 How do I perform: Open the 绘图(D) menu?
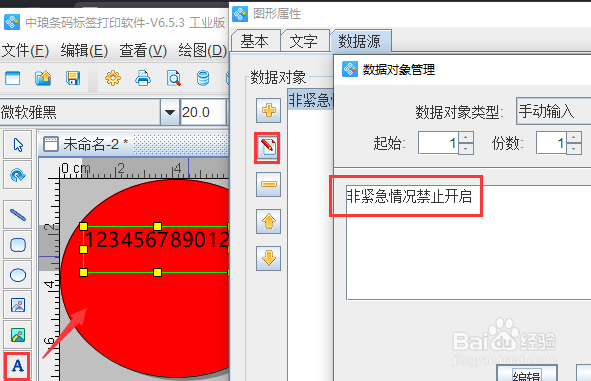(202, 50)
